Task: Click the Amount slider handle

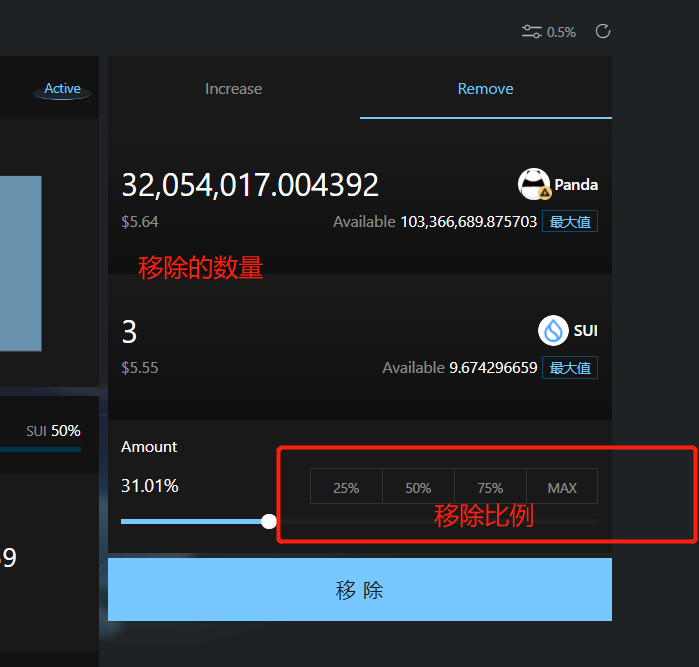Action: pyautogui.click(x=268, y=521)
